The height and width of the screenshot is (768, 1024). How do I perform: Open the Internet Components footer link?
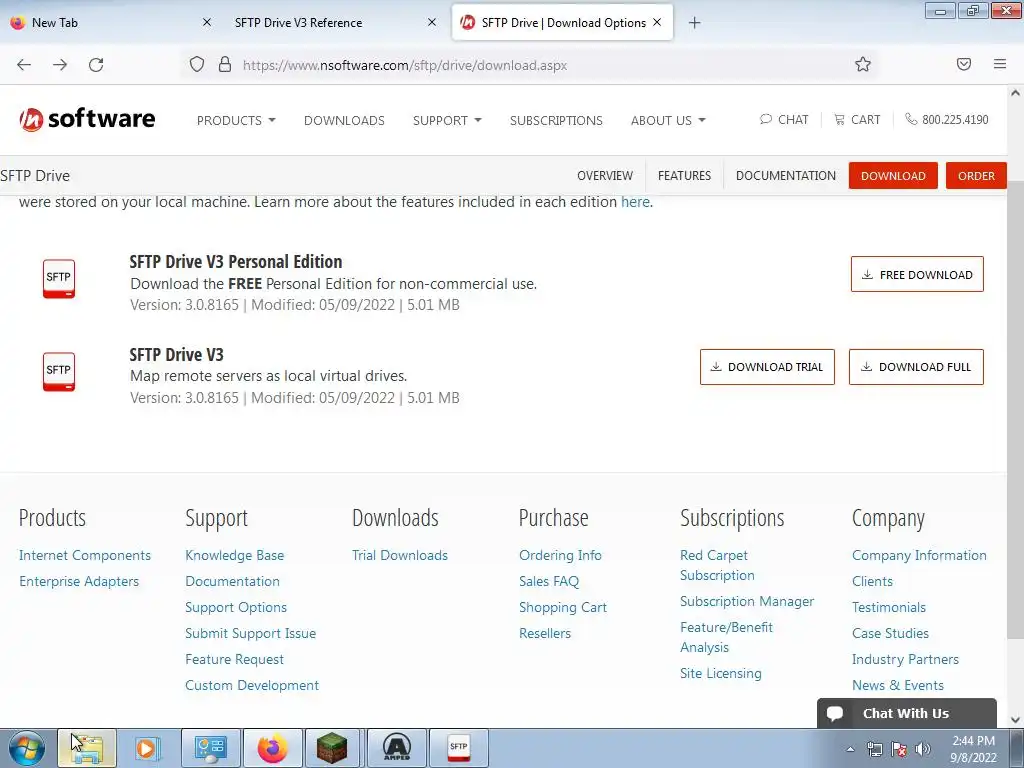85,555
